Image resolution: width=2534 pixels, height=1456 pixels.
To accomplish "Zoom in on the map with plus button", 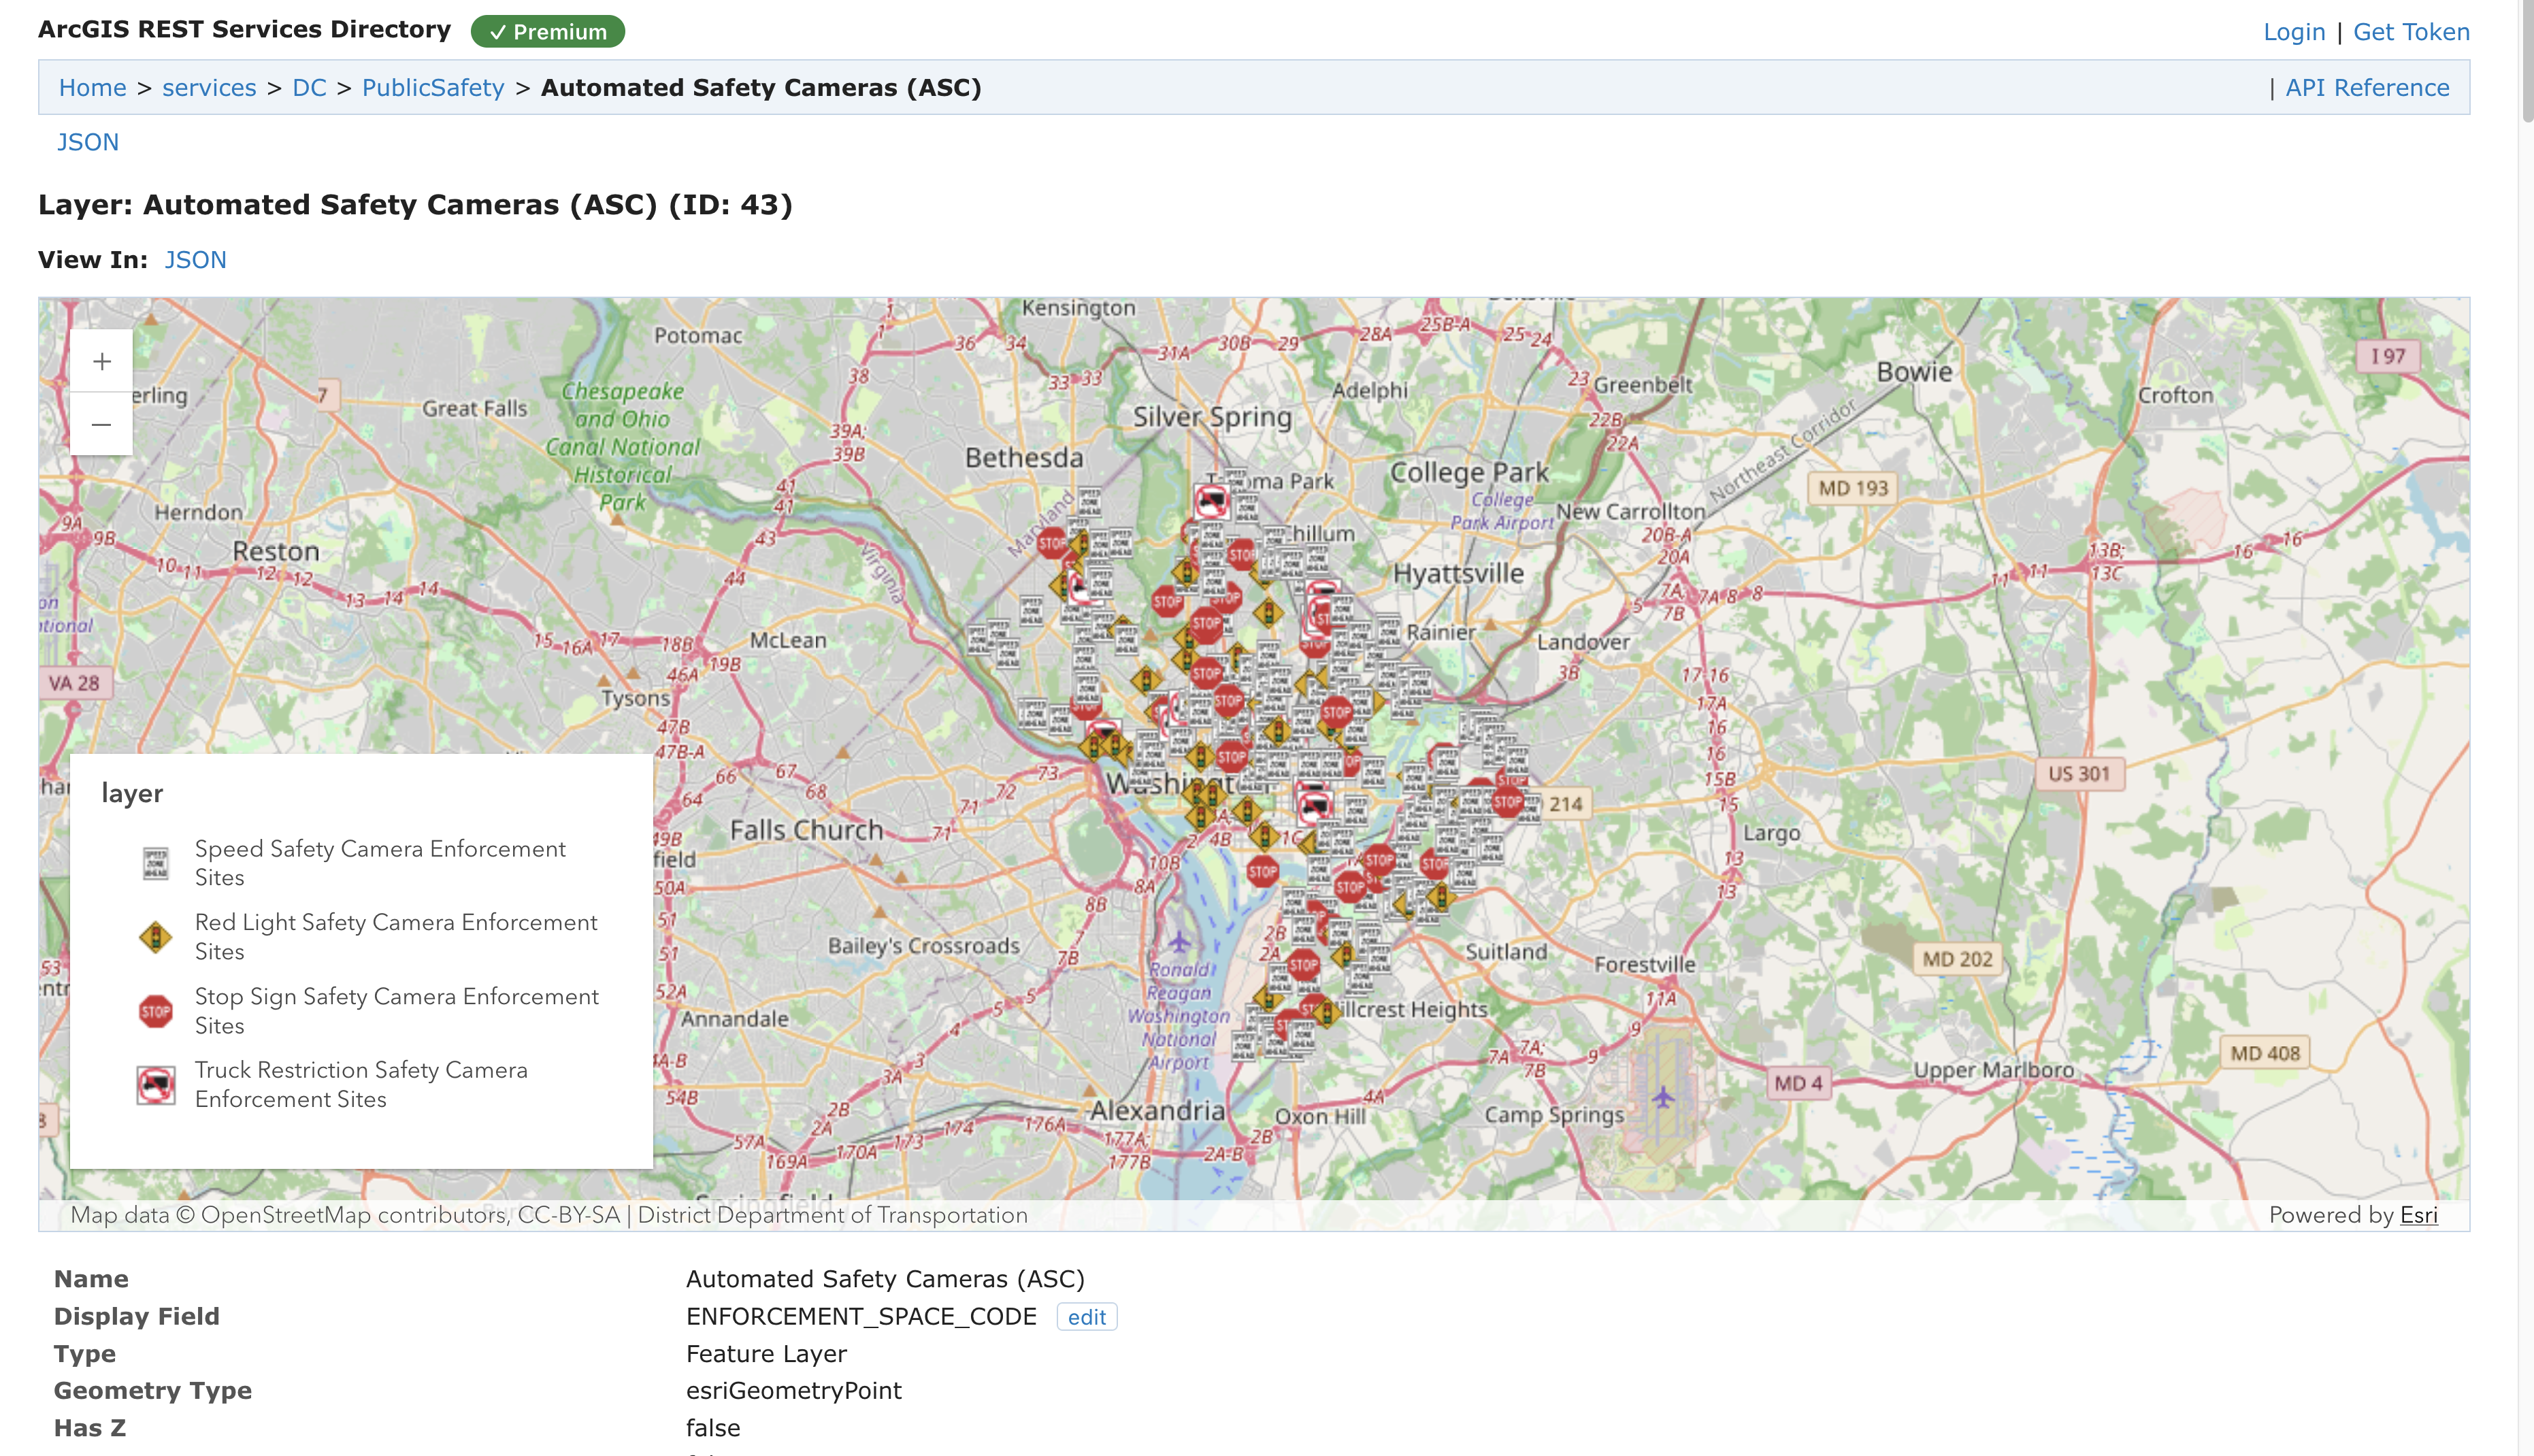I will pyautogui.click(x=101, y=361).
